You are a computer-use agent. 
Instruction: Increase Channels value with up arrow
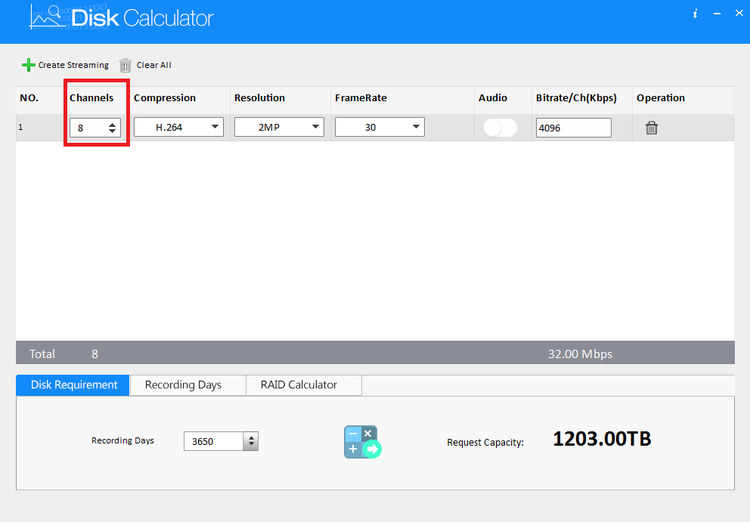(x=112, y=124)
